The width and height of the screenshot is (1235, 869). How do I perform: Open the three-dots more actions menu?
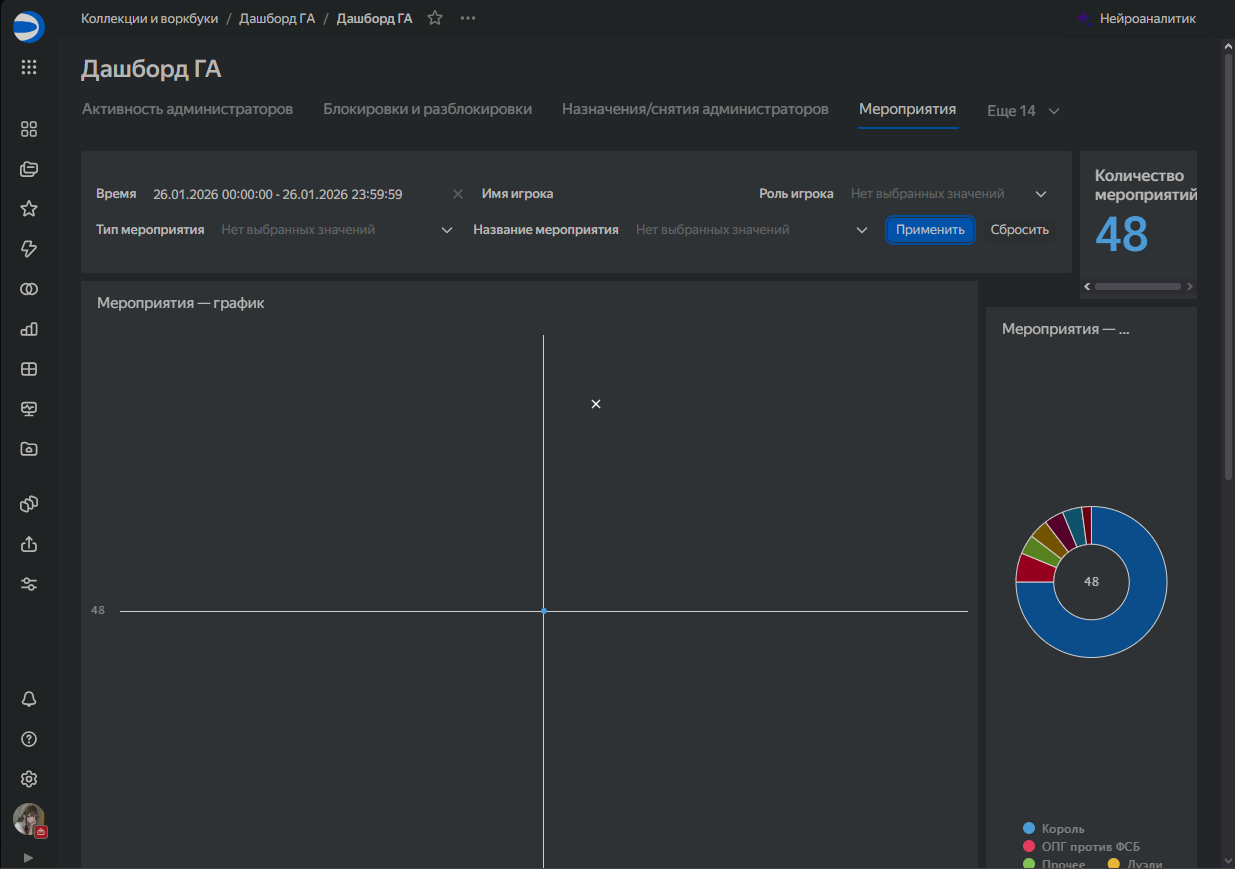467,18
